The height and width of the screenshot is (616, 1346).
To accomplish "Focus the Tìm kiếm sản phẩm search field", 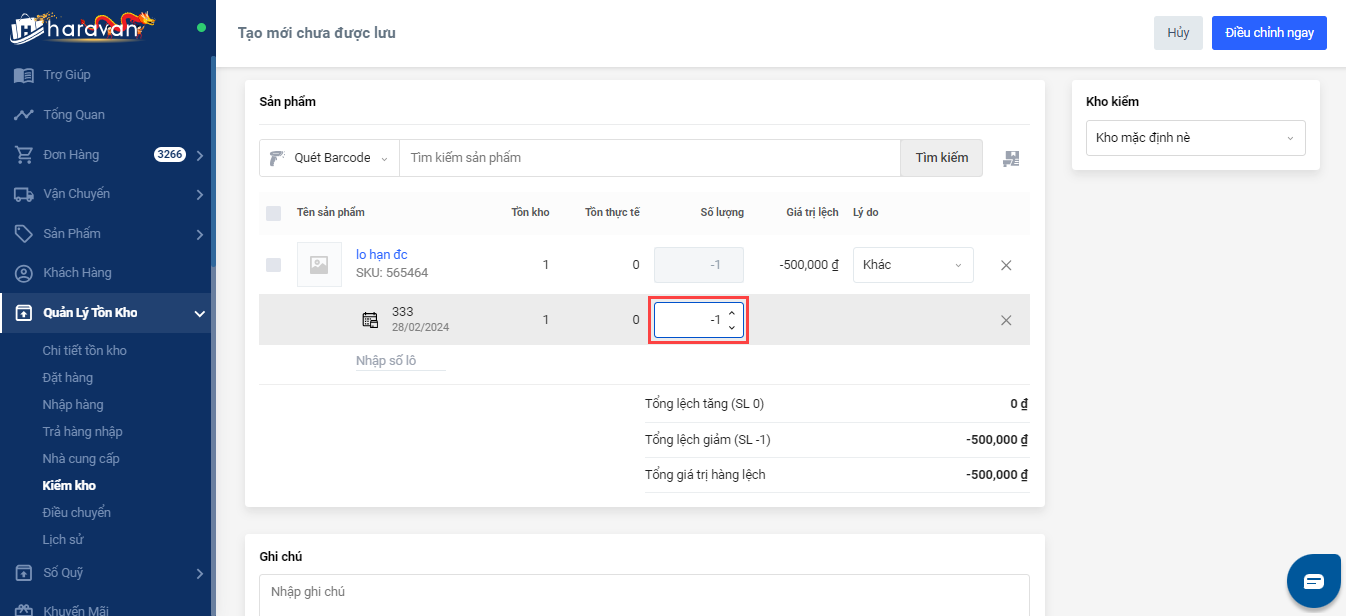I will [x=650, y=158].
